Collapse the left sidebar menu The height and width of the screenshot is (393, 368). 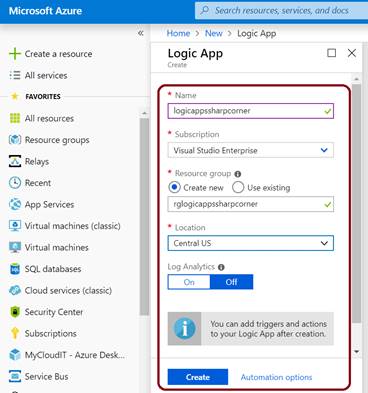coord(141,33)
